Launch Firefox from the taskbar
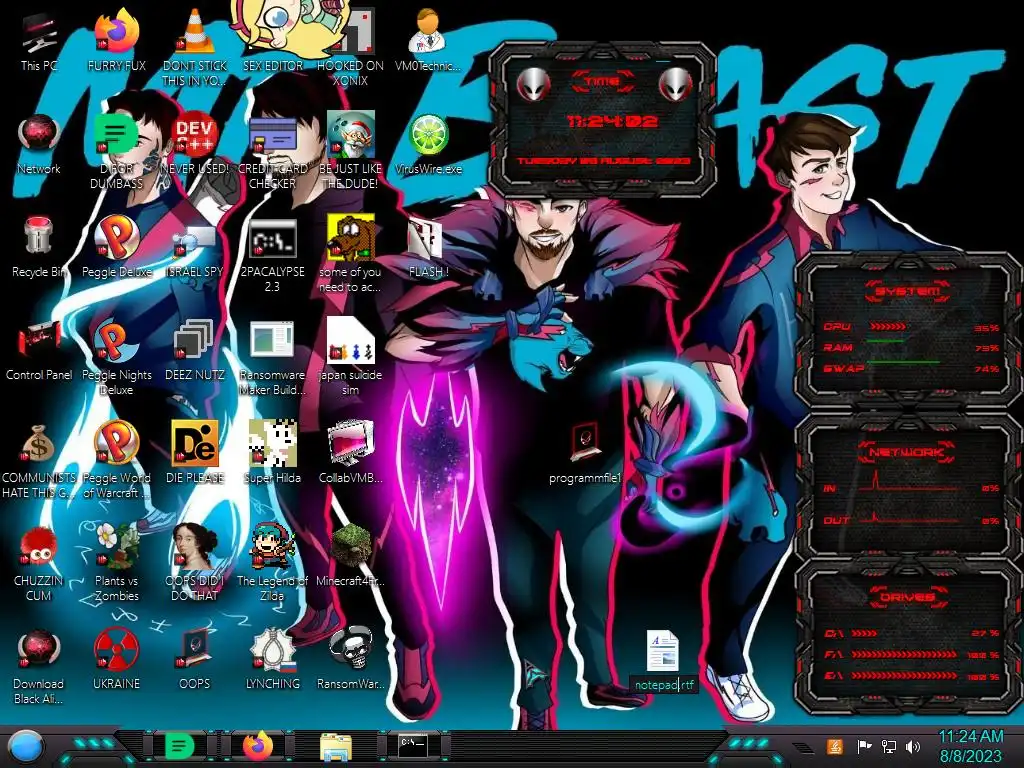1024x768 pixels. (x=258, y=746)
